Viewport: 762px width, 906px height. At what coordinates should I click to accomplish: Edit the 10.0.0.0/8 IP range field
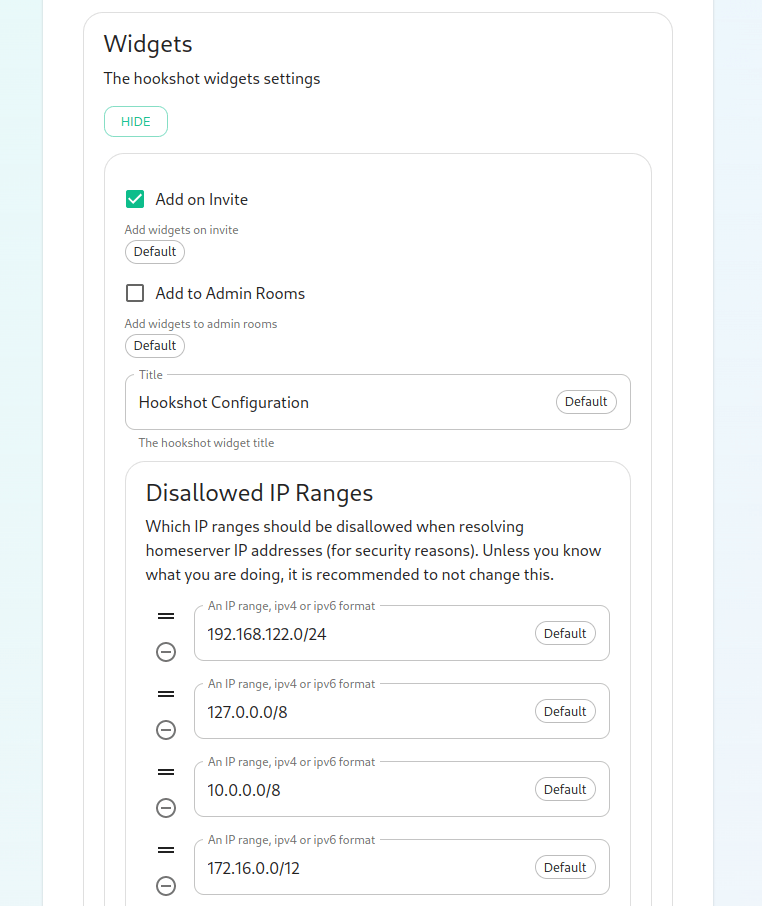pyautogui.click(x=360, y=790)
